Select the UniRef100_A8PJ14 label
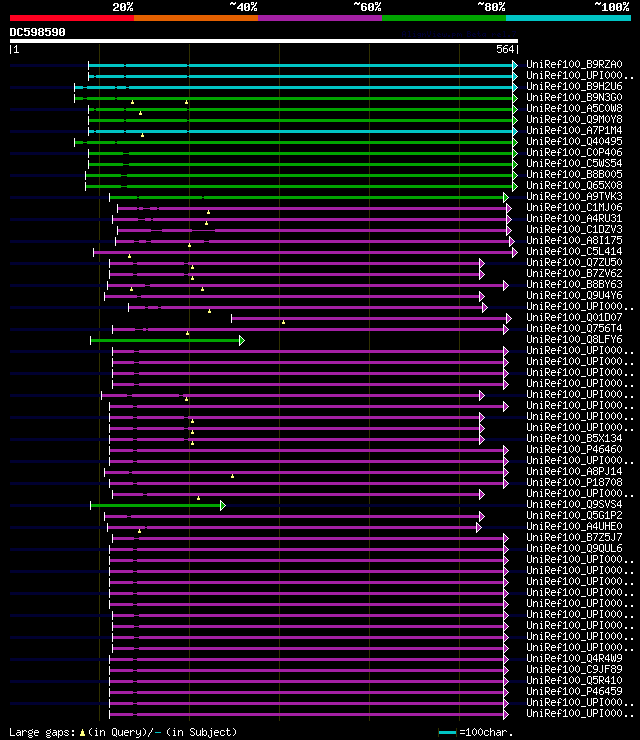Image resolution: width=640 pixels, height=740 pixels. (x=574, y=471)
